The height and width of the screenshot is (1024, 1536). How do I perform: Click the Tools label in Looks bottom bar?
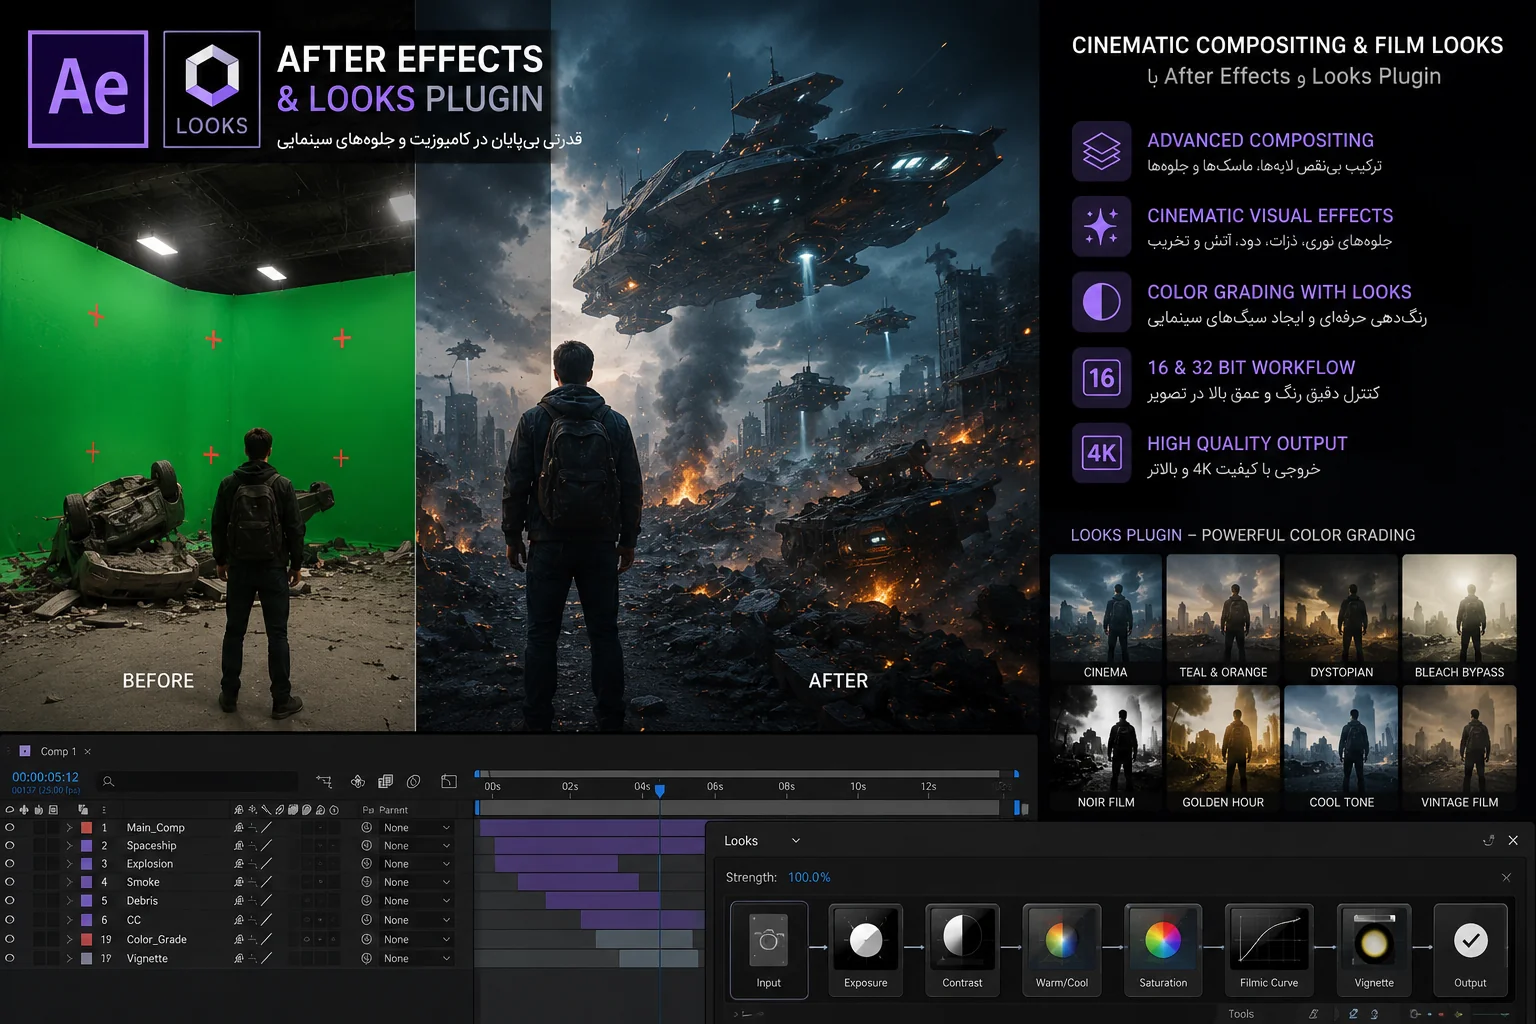click(1241, 1014)
